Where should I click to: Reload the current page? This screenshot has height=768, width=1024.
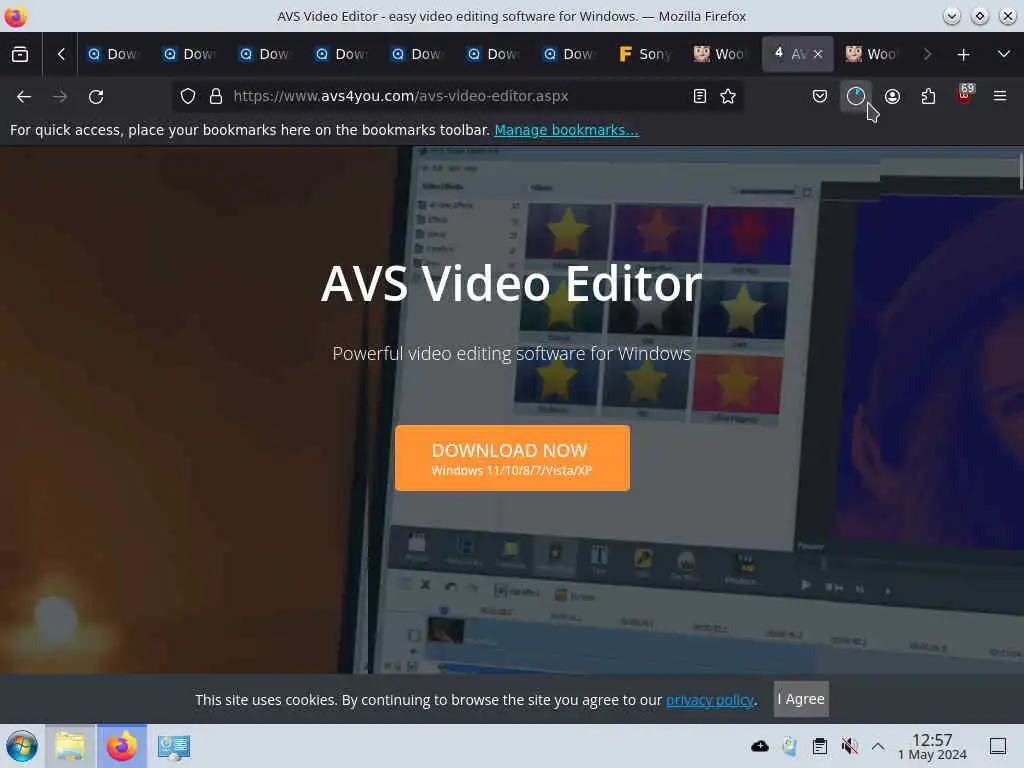pyautogui.click(x=96, y=97)
